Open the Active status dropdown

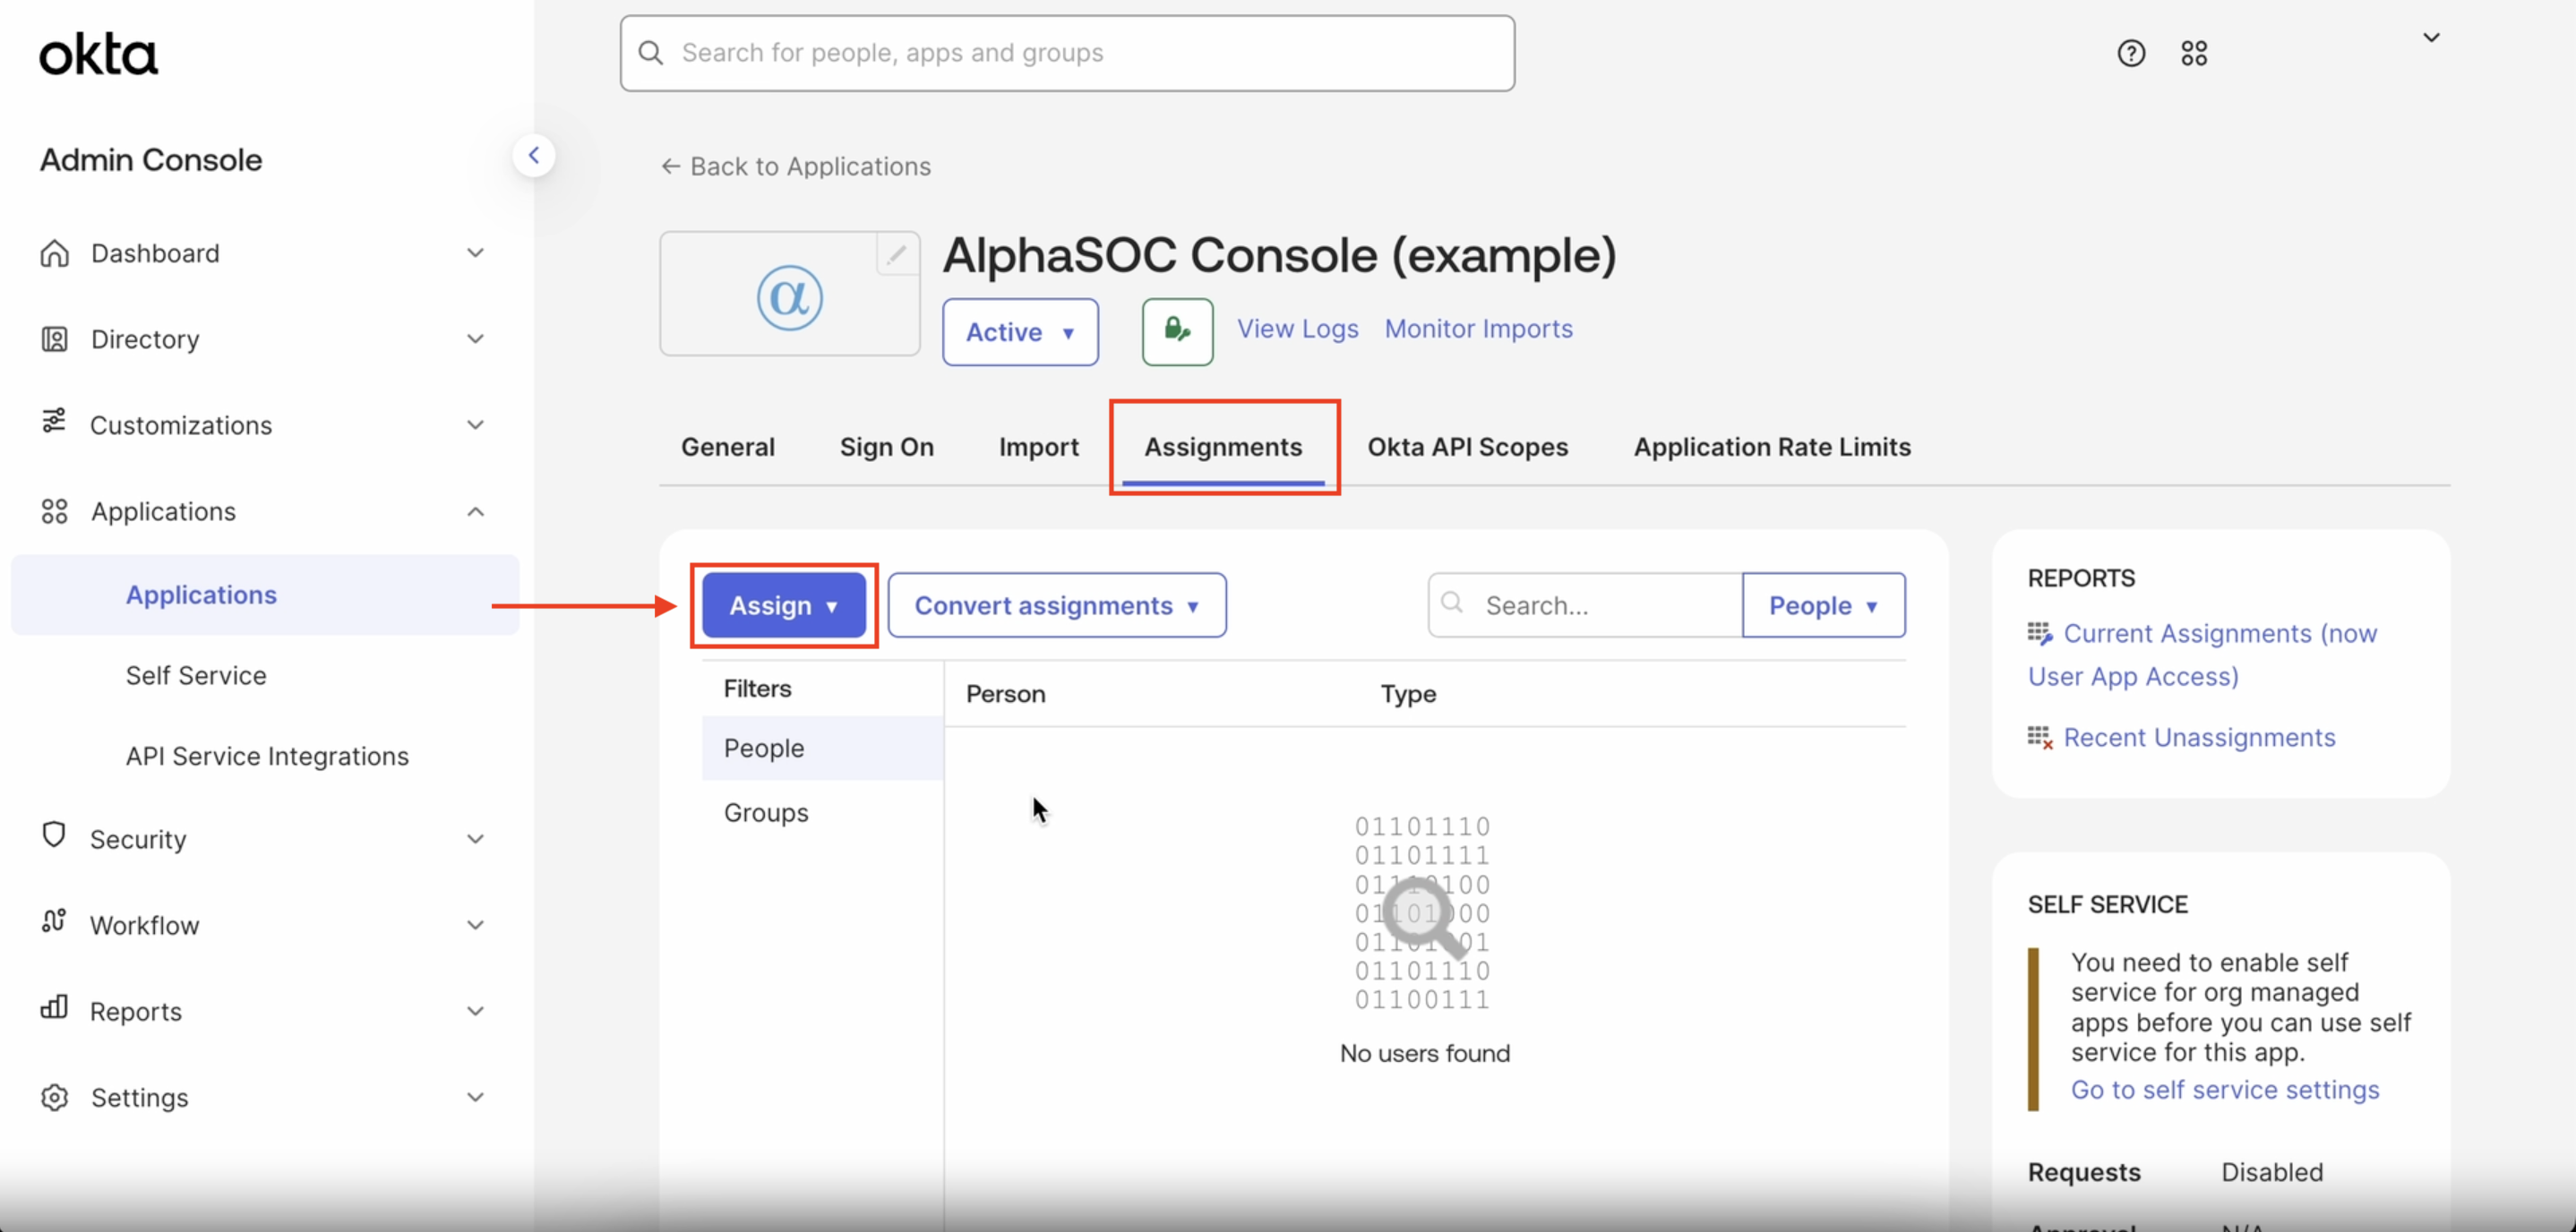coord(1019,331)
